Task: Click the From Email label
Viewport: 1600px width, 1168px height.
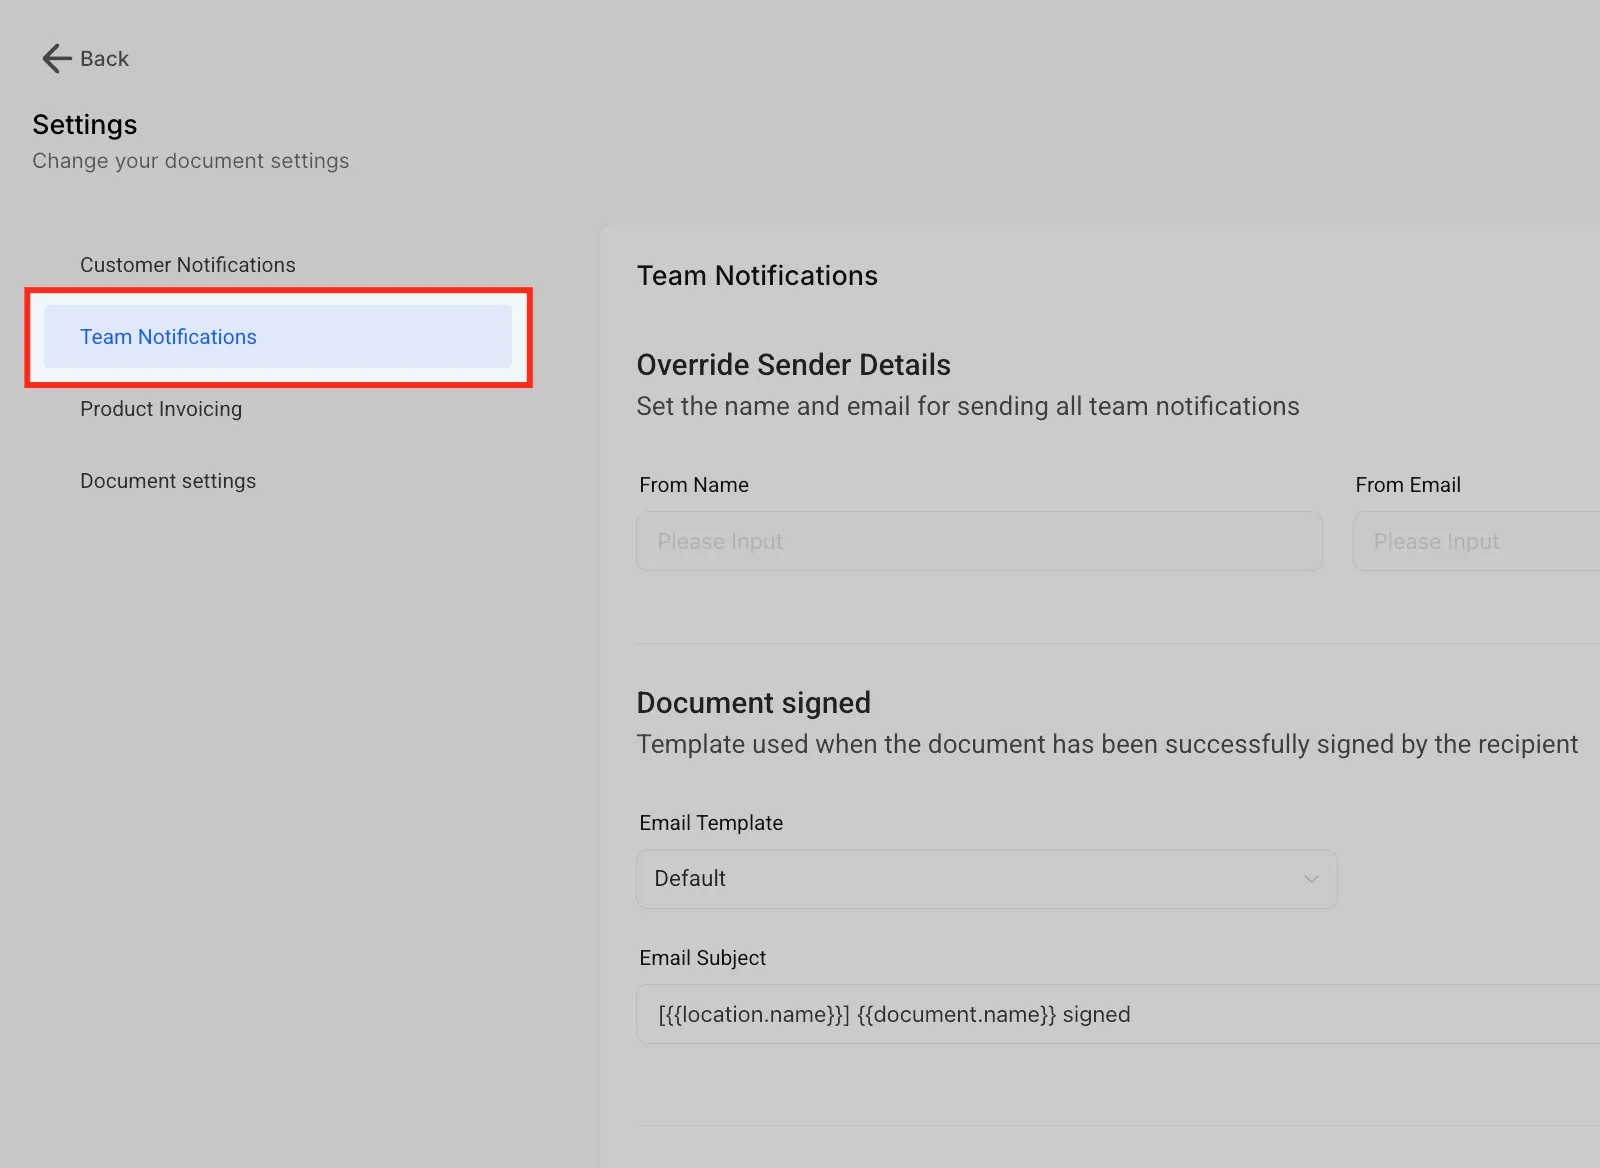Action: [x=1408, y=485]
